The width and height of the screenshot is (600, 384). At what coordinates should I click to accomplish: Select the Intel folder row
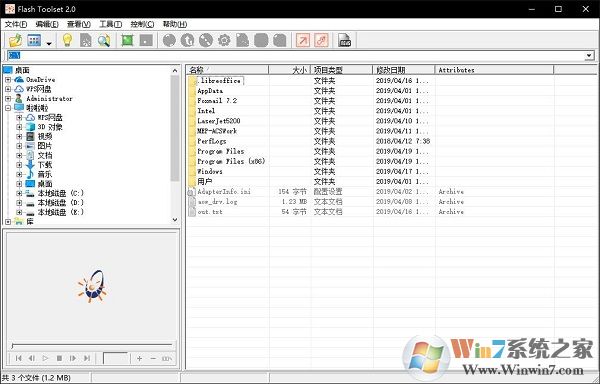pyautogui.click(x=206, y=111)
